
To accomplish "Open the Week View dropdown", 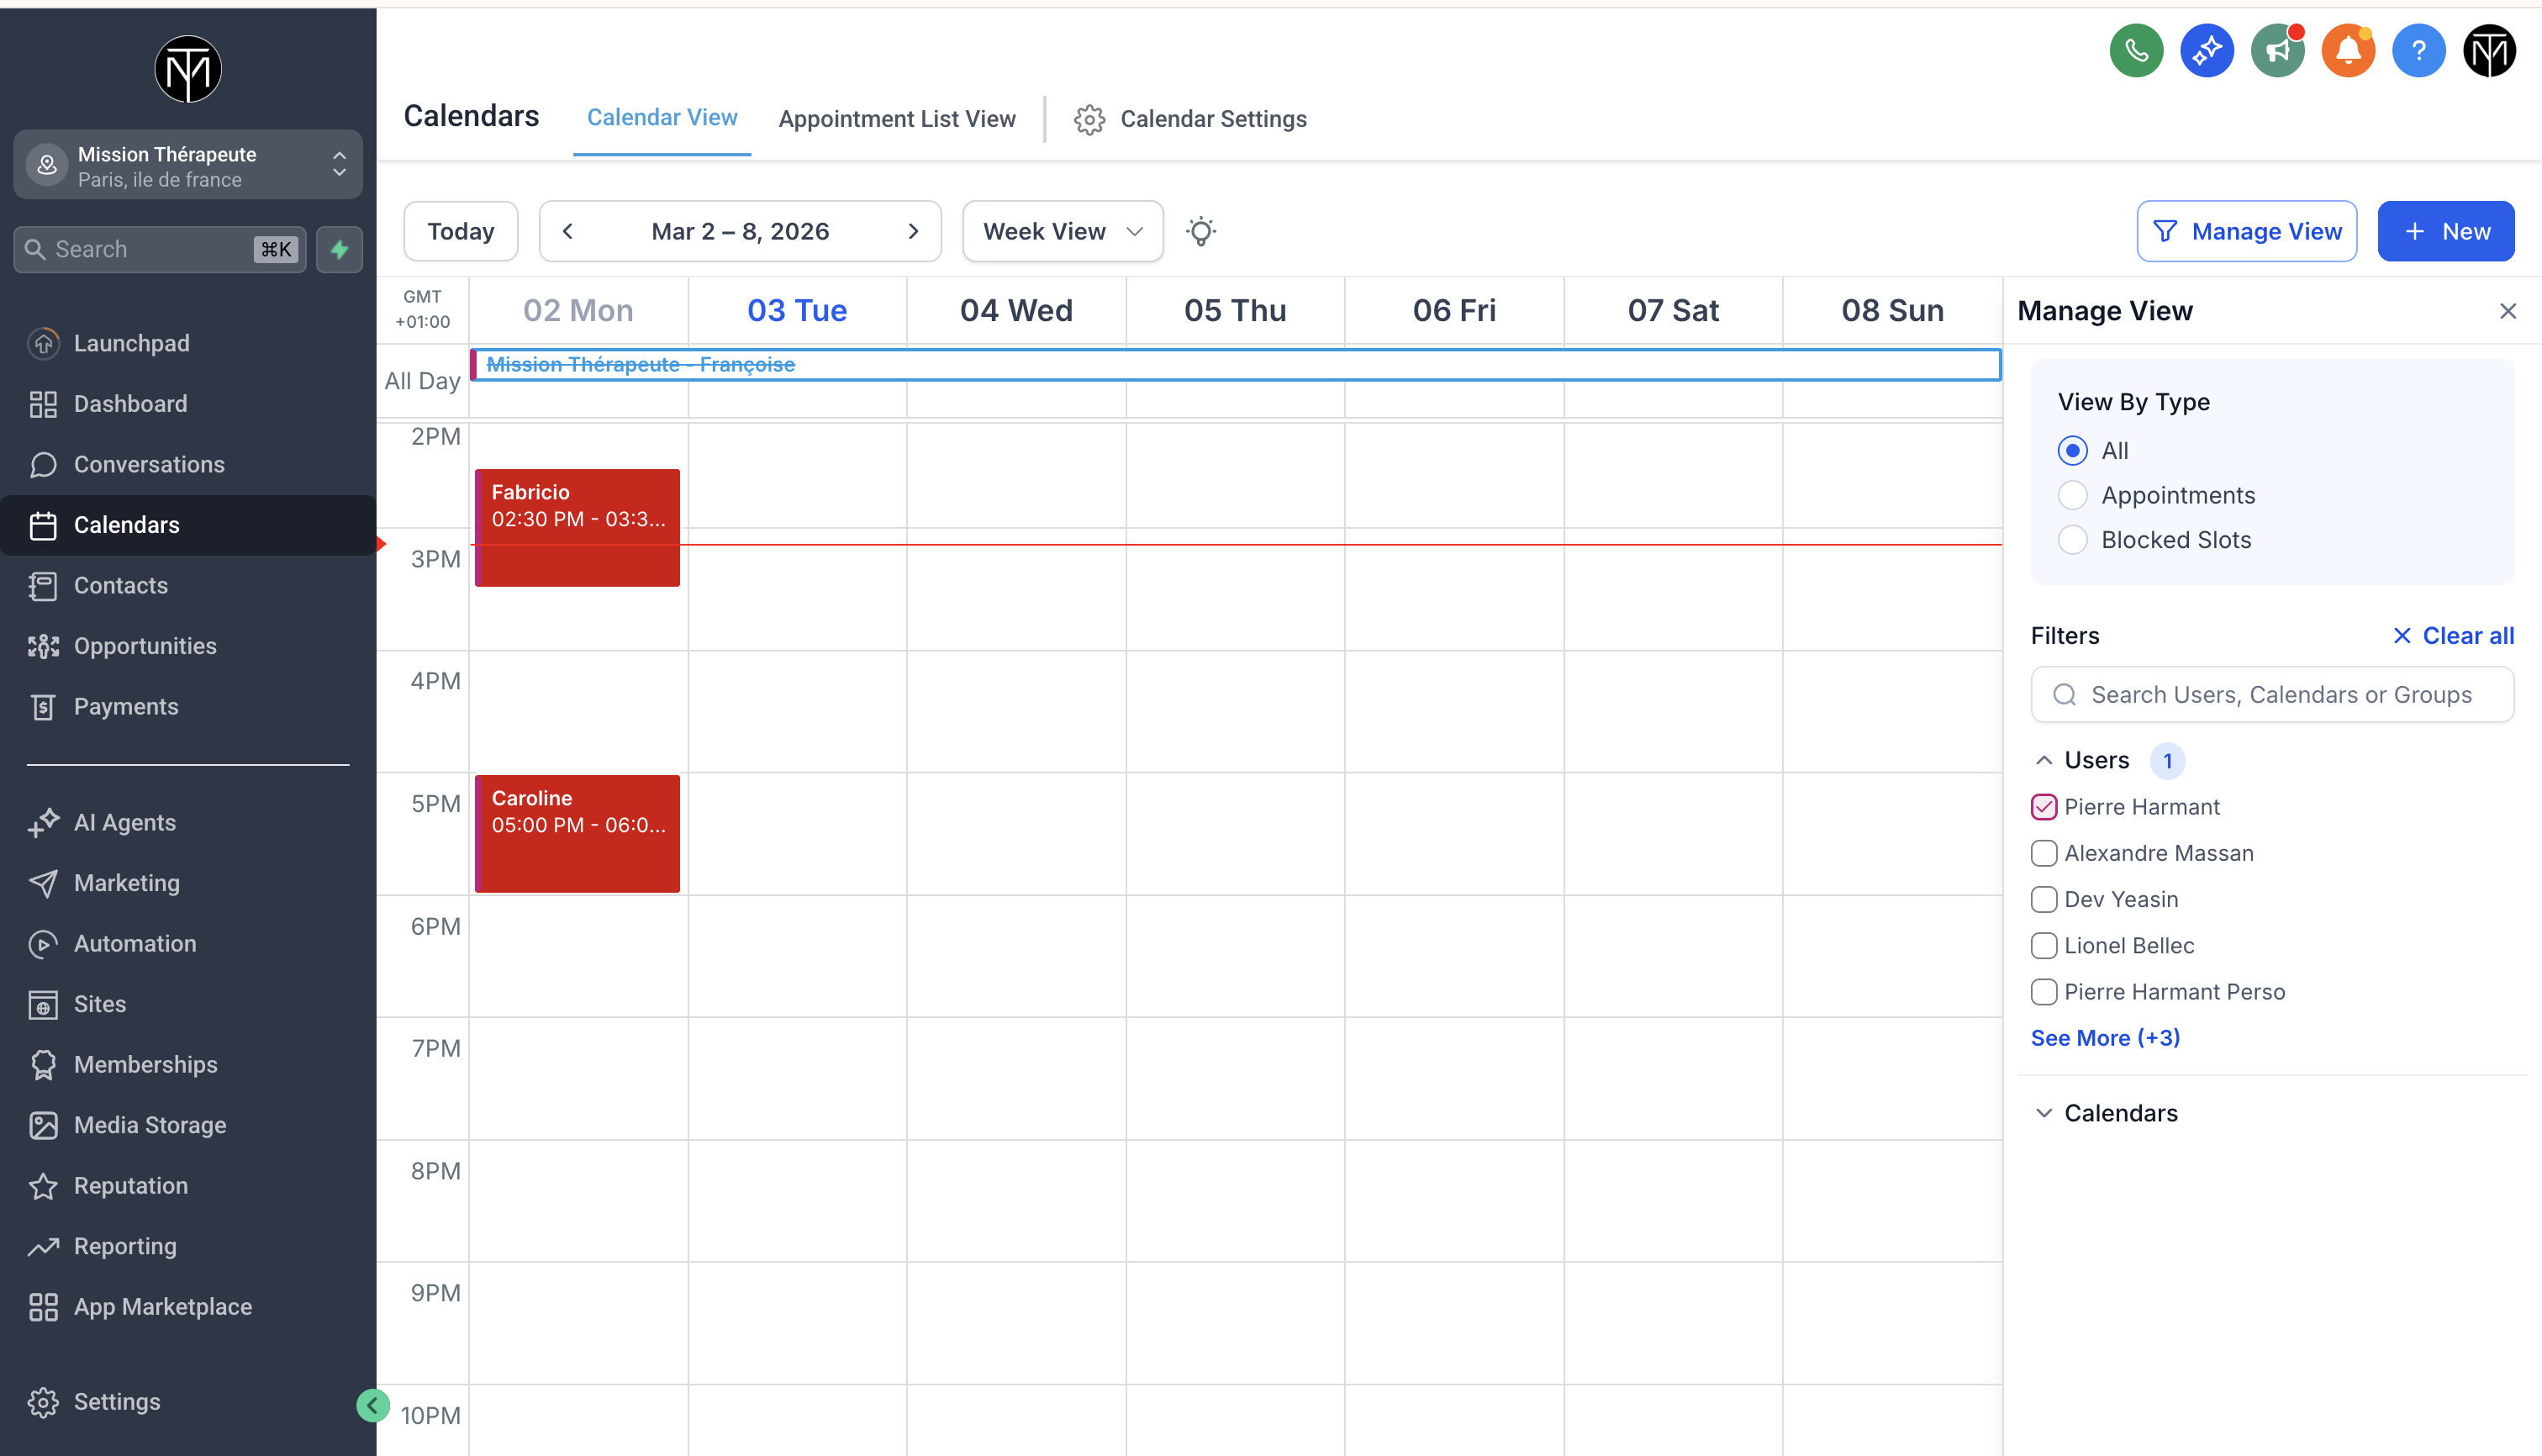I will pyautogui.click(x=1062, y=231).
